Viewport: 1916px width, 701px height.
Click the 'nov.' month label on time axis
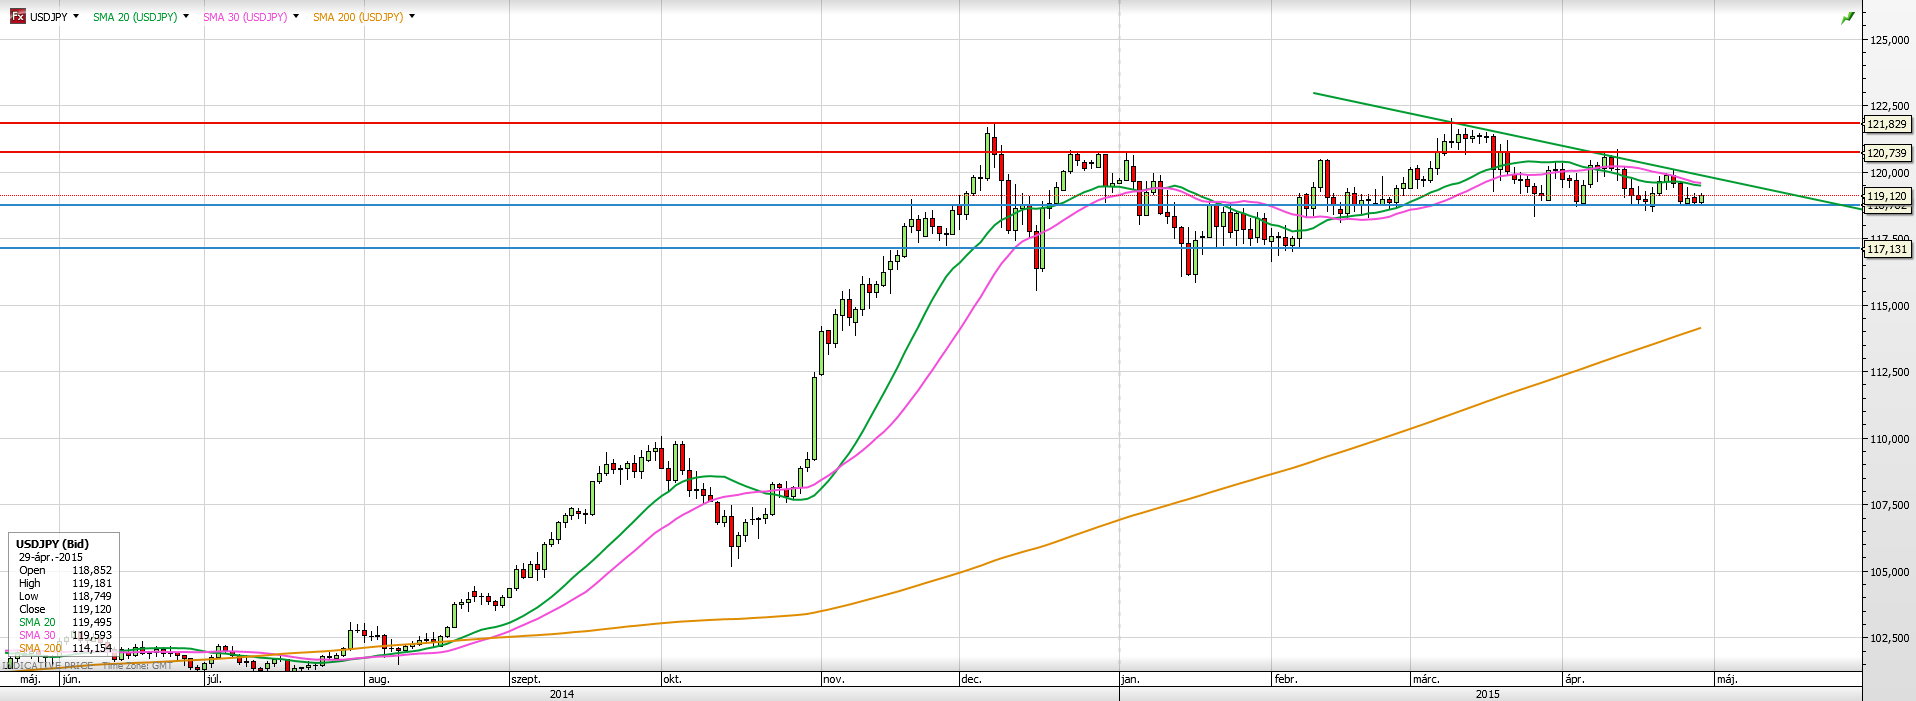pos(833,679)
